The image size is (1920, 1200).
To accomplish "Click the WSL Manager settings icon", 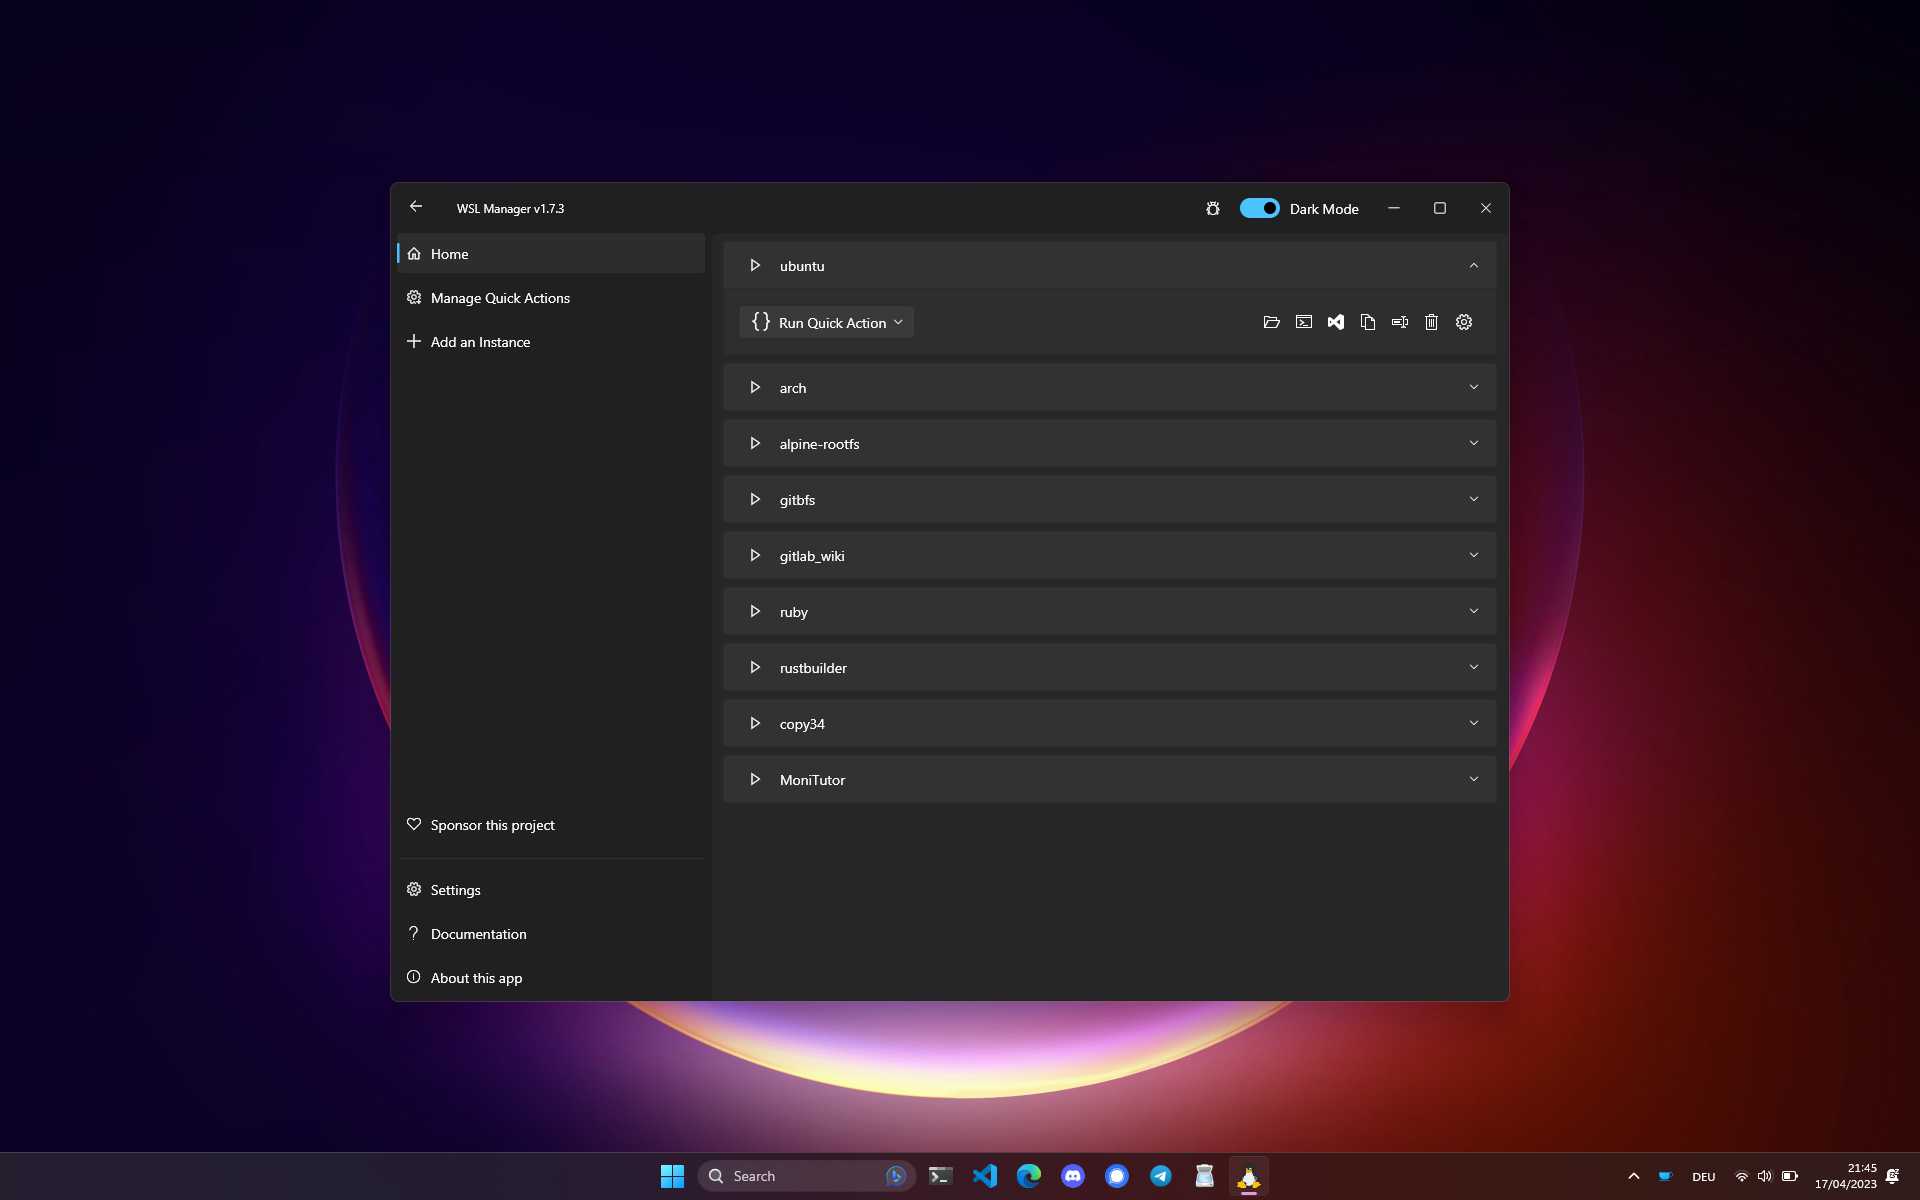I will (413, 889).
